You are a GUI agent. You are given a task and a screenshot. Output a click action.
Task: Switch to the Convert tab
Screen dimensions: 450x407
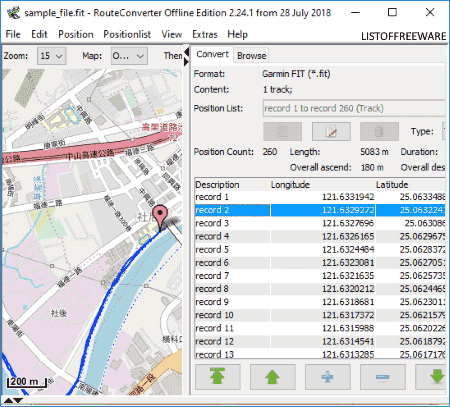click(x=212, y=54)
